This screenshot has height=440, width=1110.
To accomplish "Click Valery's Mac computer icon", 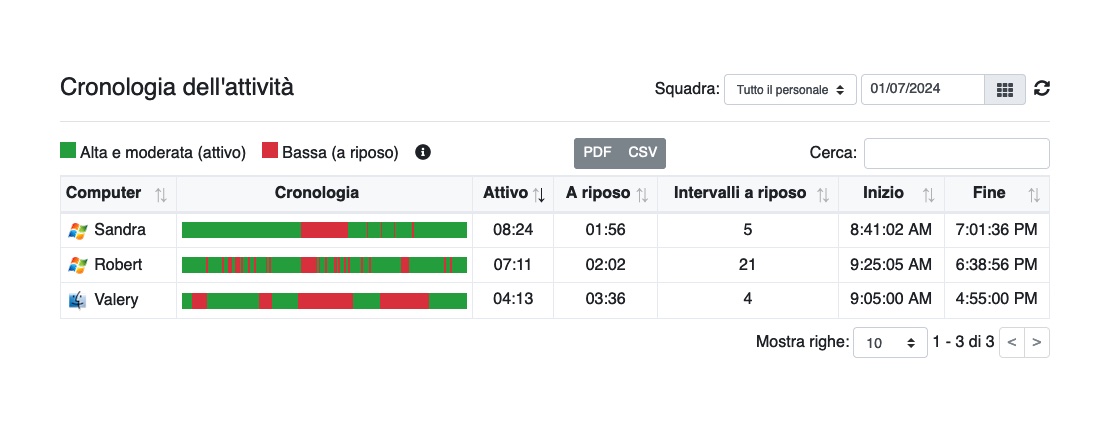I will 77,300.
